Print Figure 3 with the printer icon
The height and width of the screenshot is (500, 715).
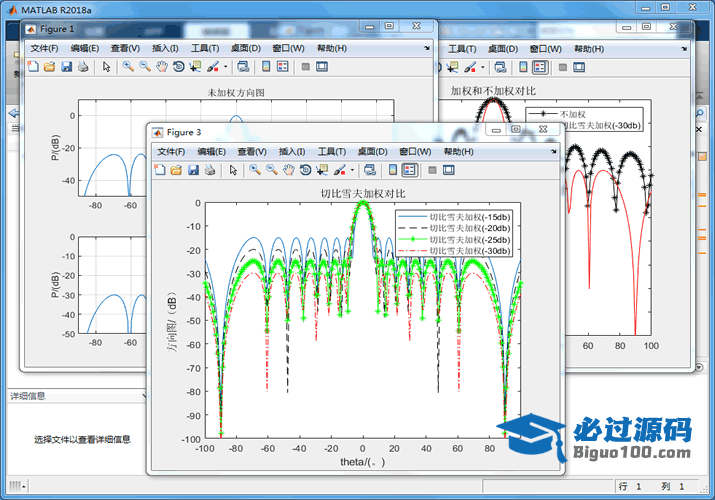tap(210, 170)
